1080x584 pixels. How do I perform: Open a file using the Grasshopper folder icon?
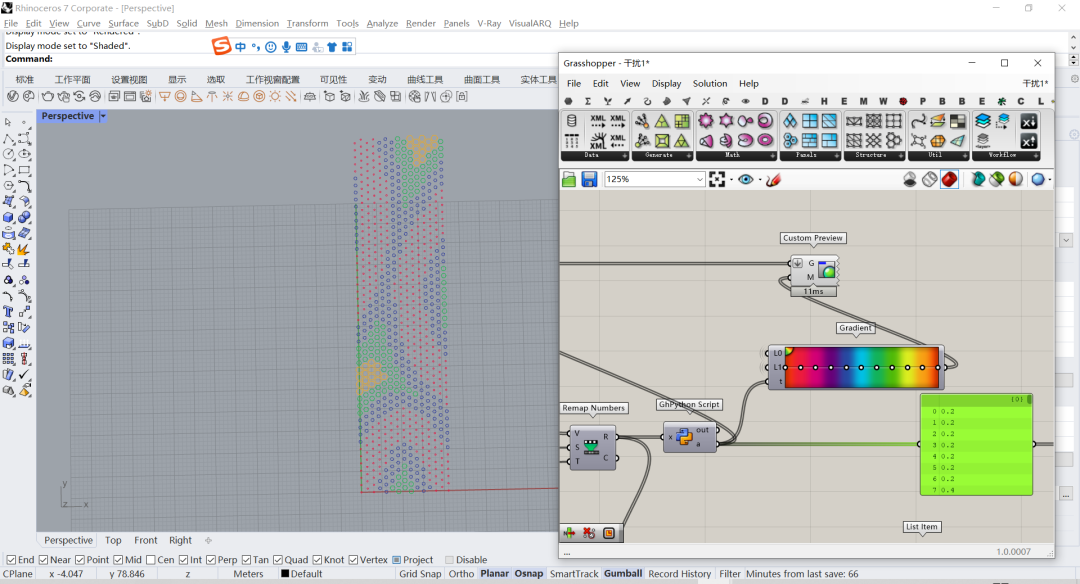point(569,179)
